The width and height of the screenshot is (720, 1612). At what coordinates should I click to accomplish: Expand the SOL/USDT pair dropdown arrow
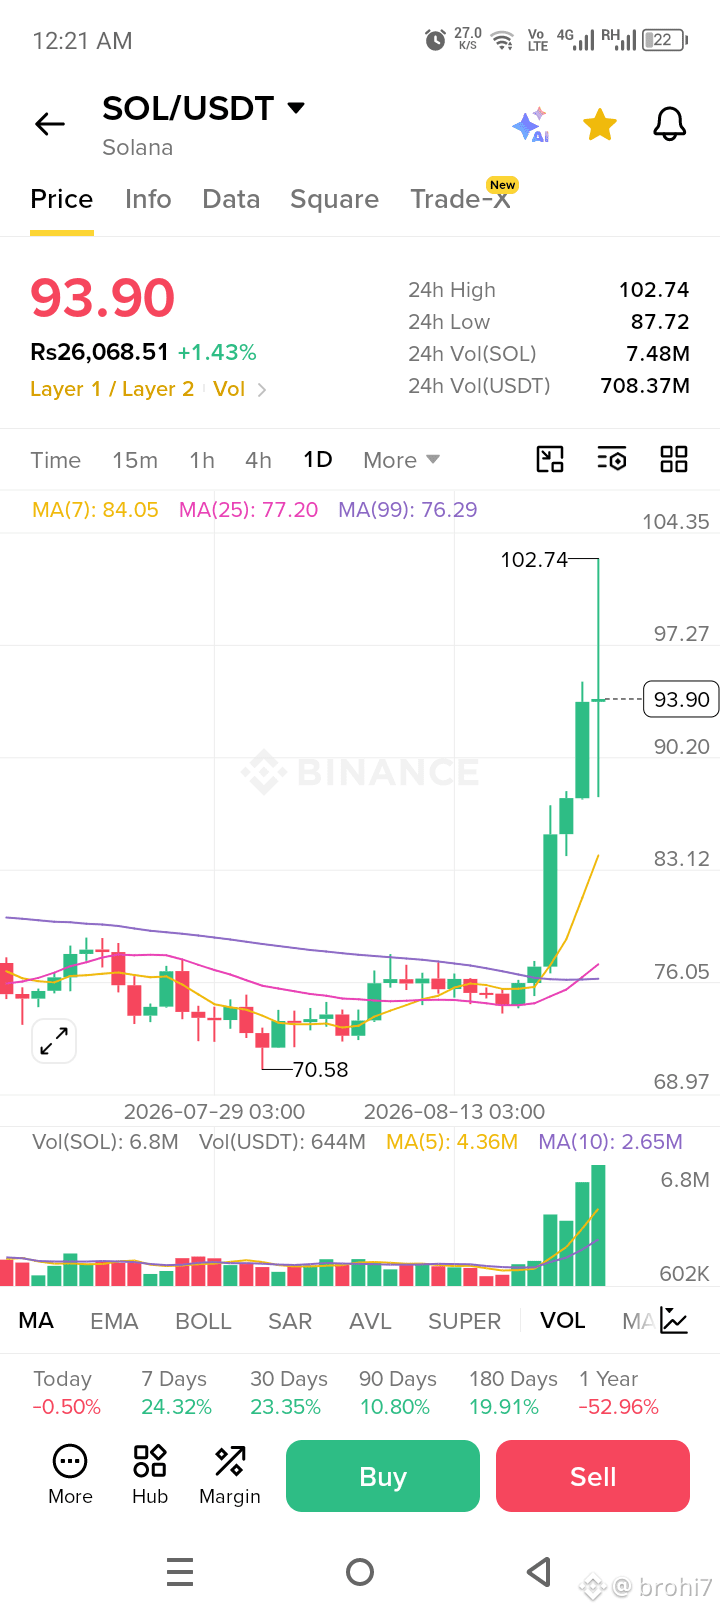click(296, 108)
